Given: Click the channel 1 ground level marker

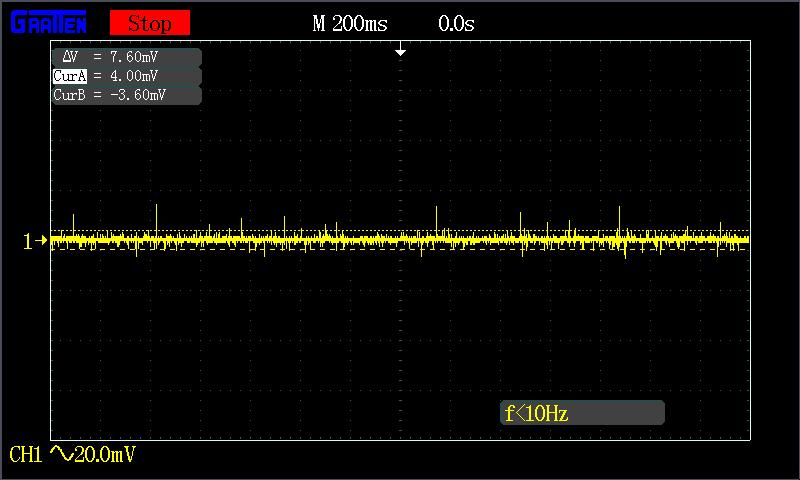Looking at the screenshot, I should 35,241.
